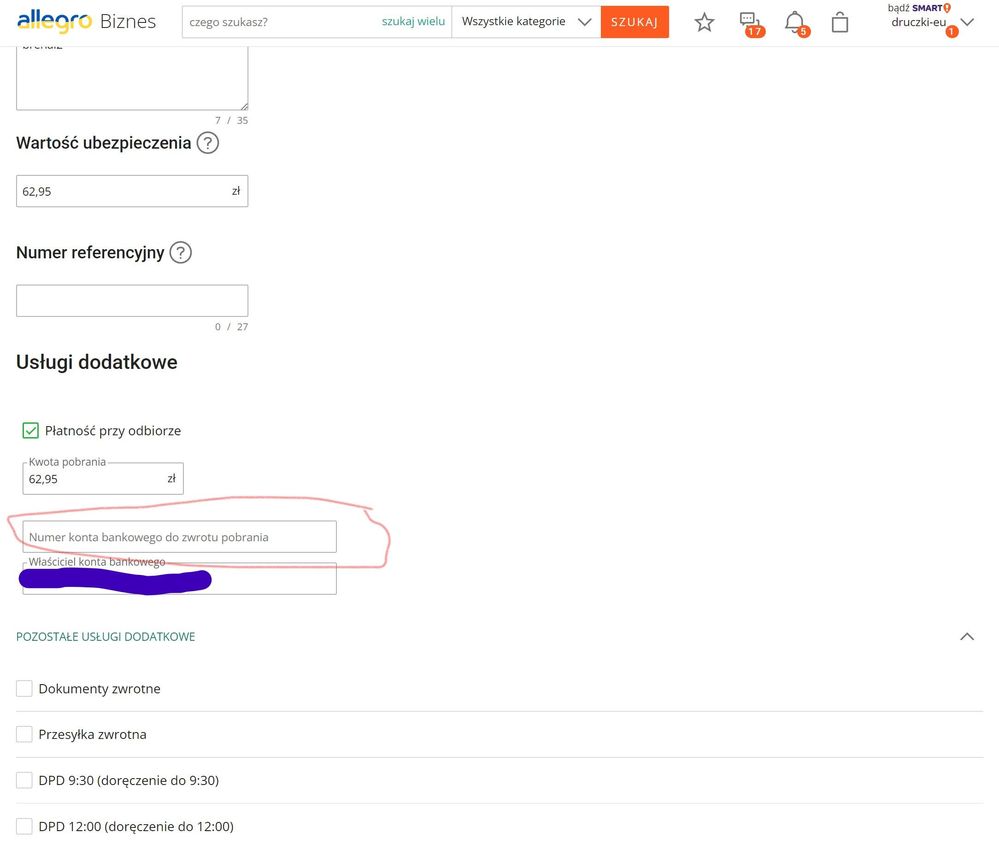Open the szukaj wielu link
999x848 pixels.
pos(413,21)
